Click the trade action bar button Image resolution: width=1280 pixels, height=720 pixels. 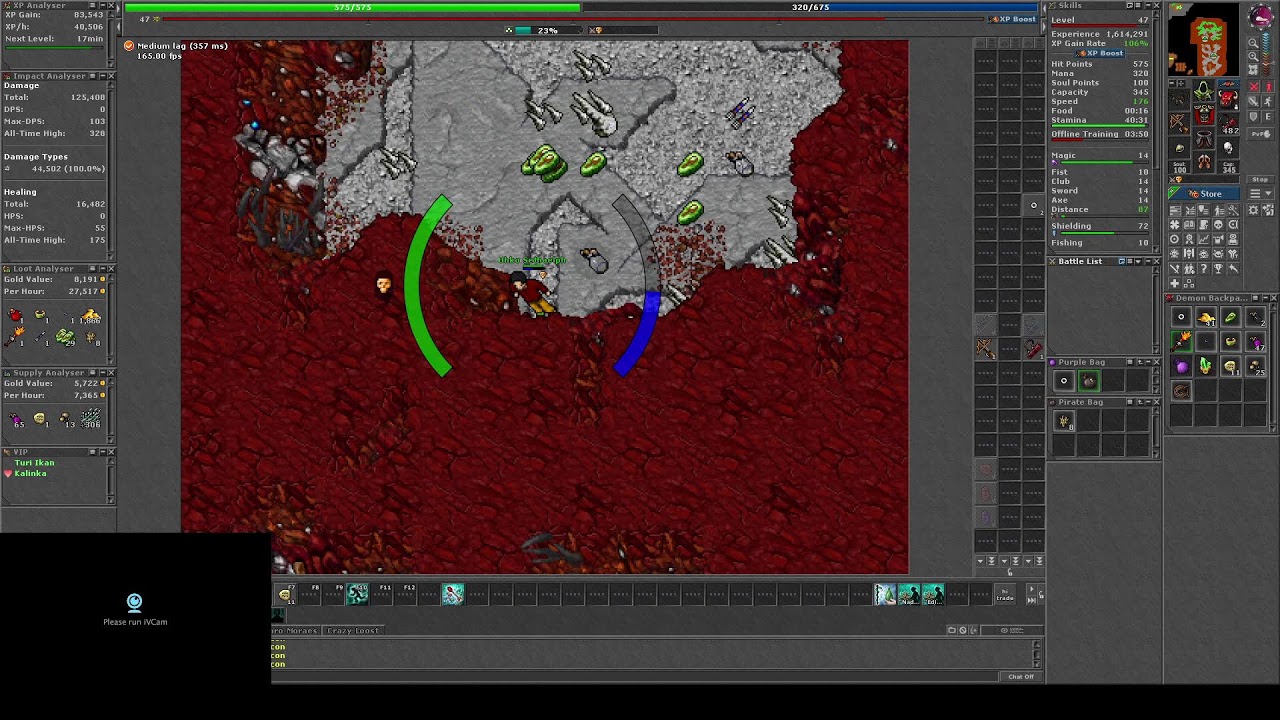tap(1005, 594)
